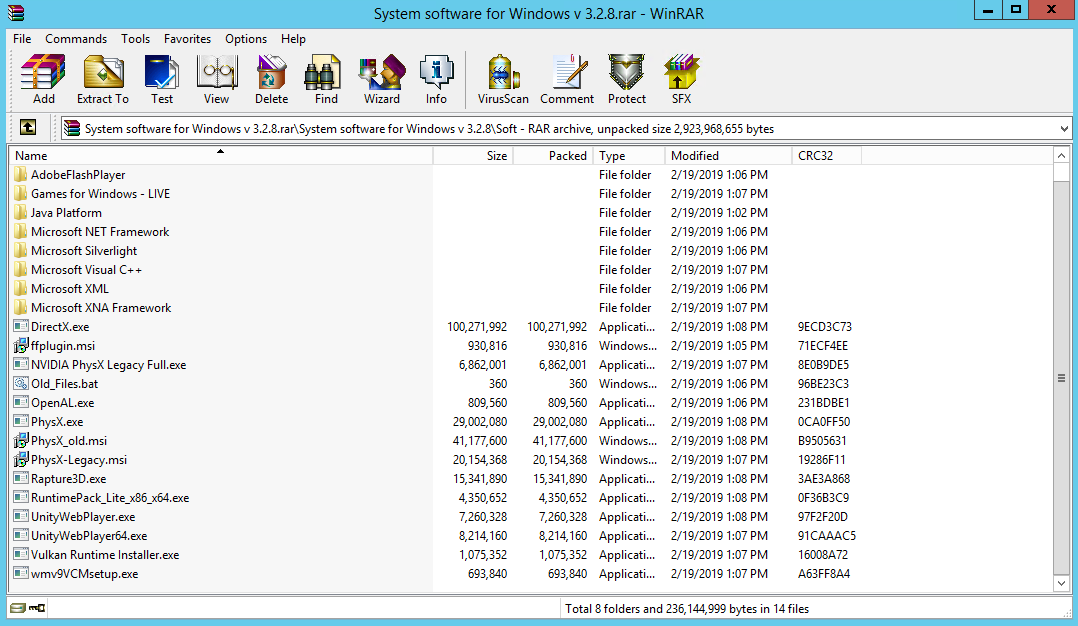Screen dimensions: 1078x626
Task: Select Microsoft Visual C++ folder
Action: [x=86, y=269]
